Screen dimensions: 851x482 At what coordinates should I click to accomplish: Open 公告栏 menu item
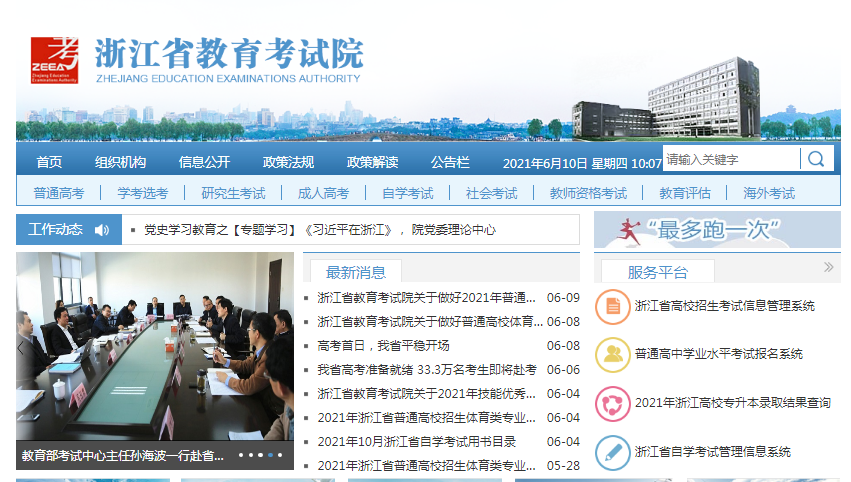[450, 162]
